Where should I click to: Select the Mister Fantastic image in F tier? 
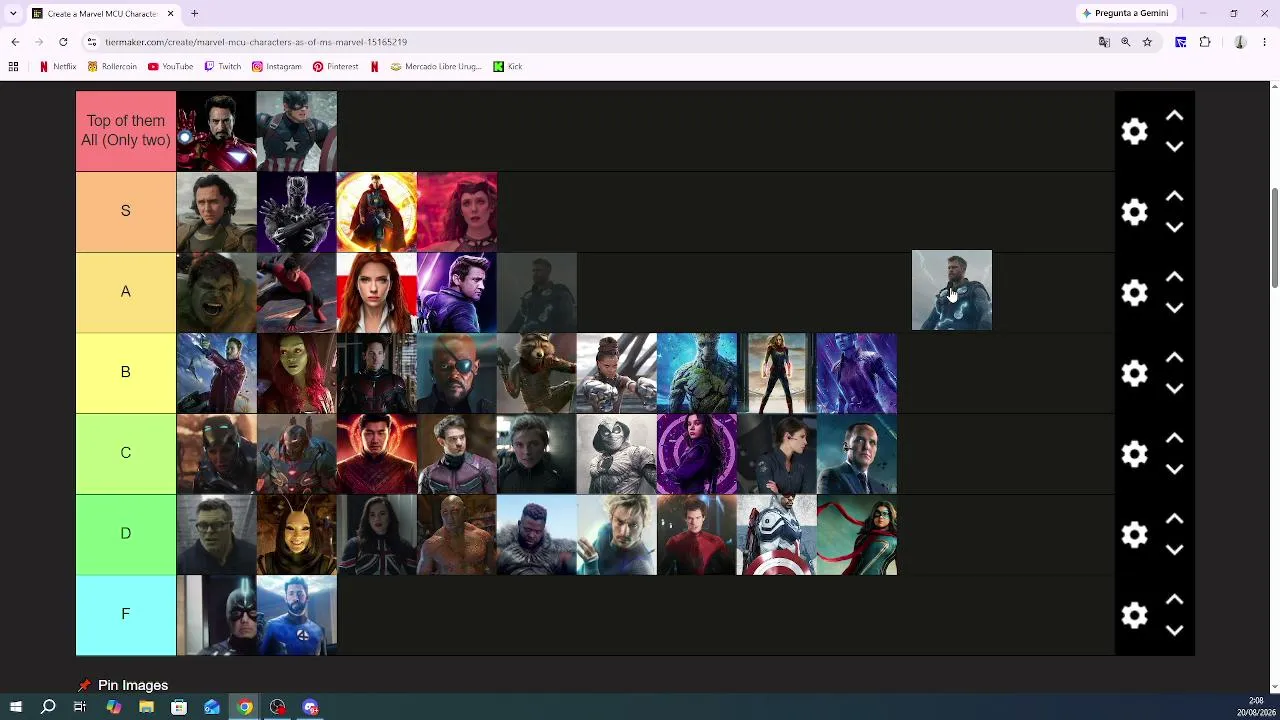tap(297, 615)
